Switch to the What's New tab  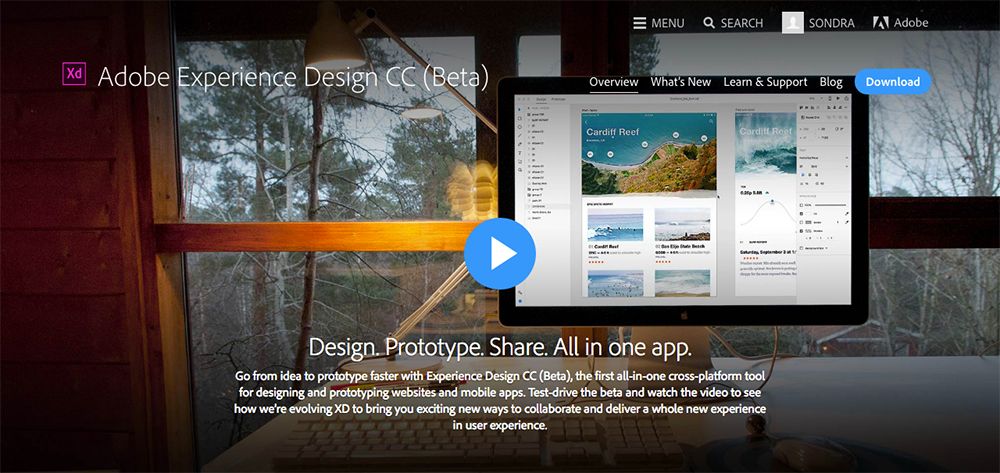[x=680, y=82]
